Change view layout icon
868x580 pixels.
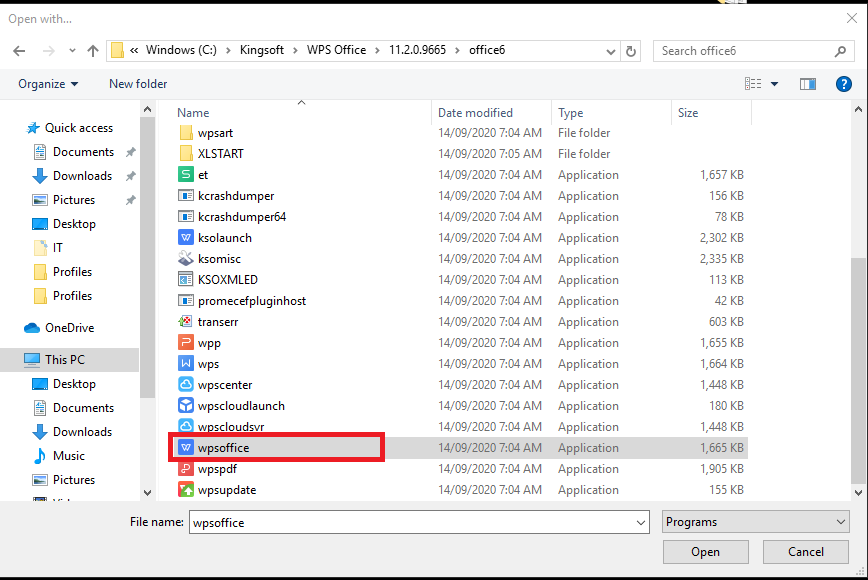coord(753,84)
